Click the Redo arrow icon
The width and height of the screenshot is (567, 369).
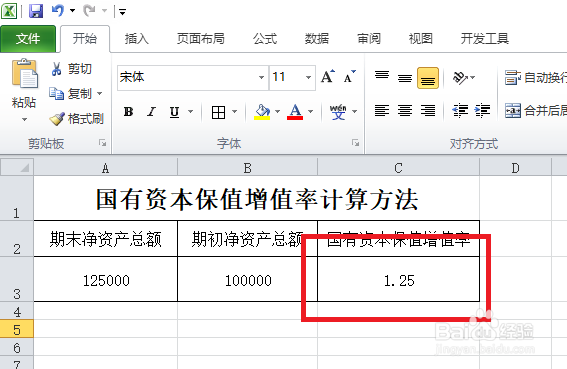coord(89,10)
